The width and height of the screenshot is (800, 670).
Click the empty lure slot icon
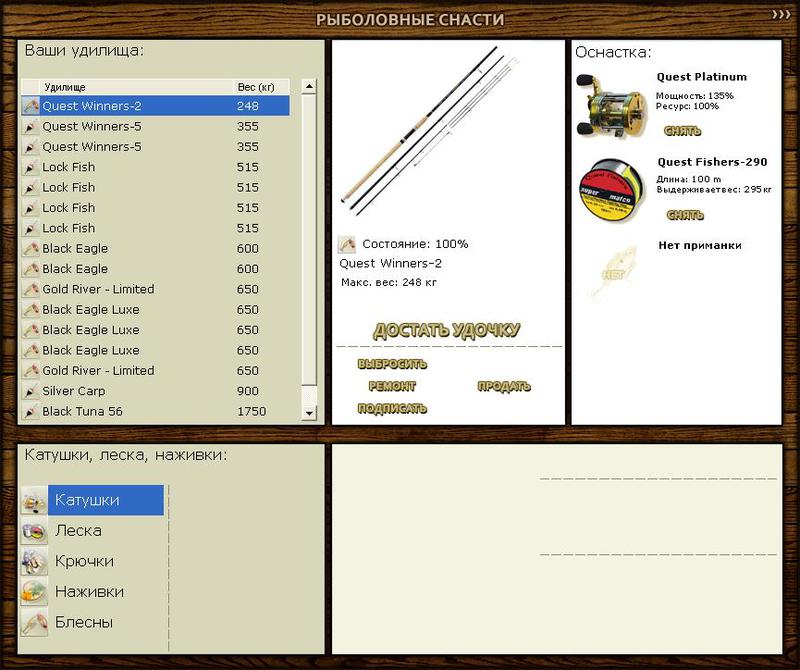point(614,274)
